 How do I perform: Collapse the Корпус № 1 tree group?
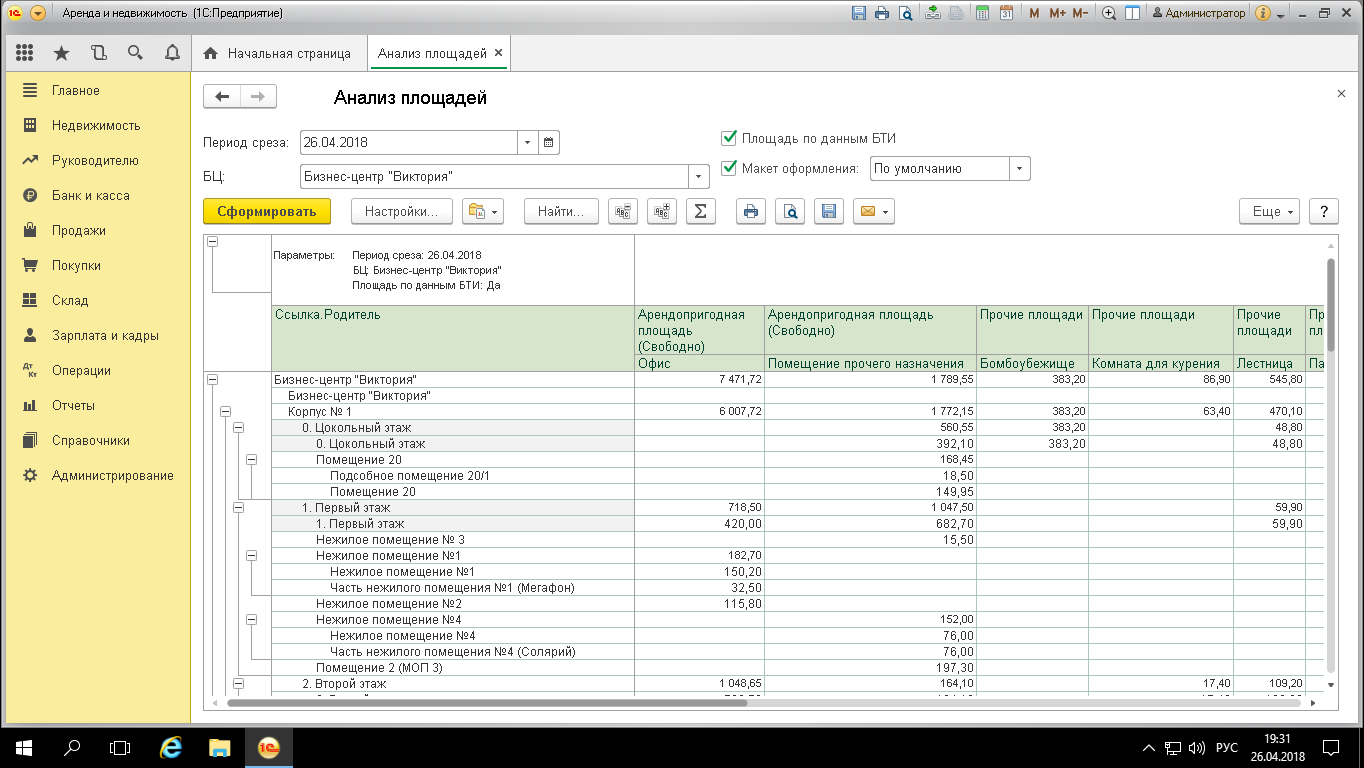click(225, 411)
